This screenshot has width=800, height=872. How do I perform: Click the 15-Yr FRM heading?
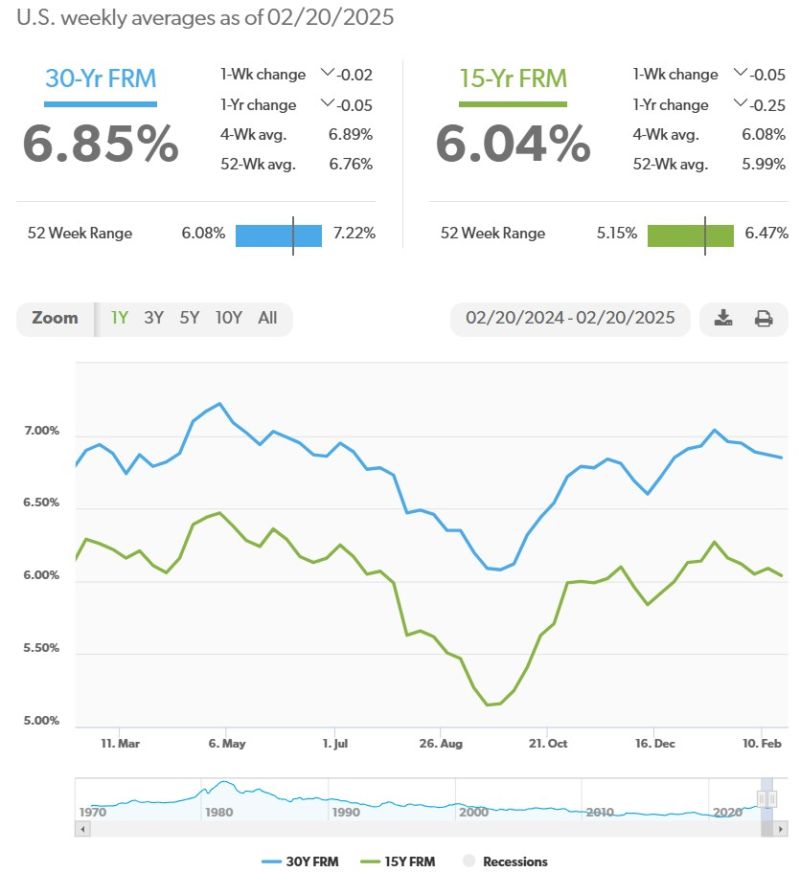coord(513,80)
